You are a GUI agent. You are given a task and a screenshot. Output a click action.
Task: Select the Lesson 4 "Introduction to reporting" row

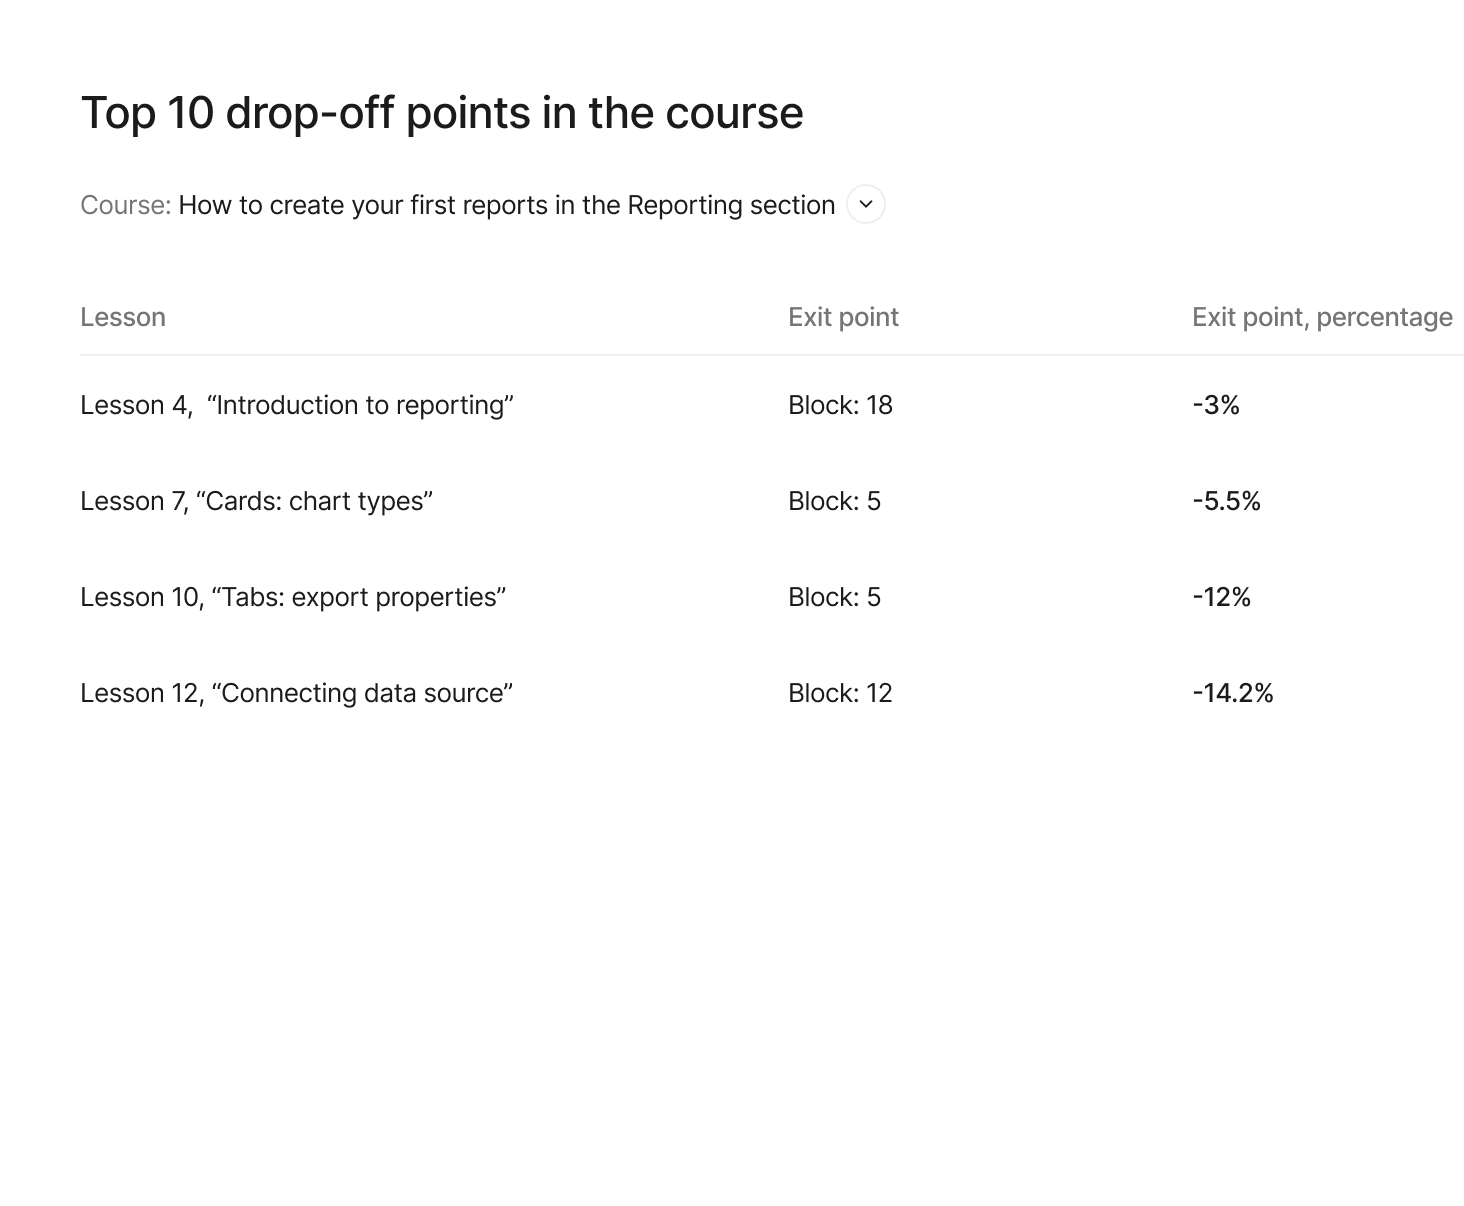point(297,405)
